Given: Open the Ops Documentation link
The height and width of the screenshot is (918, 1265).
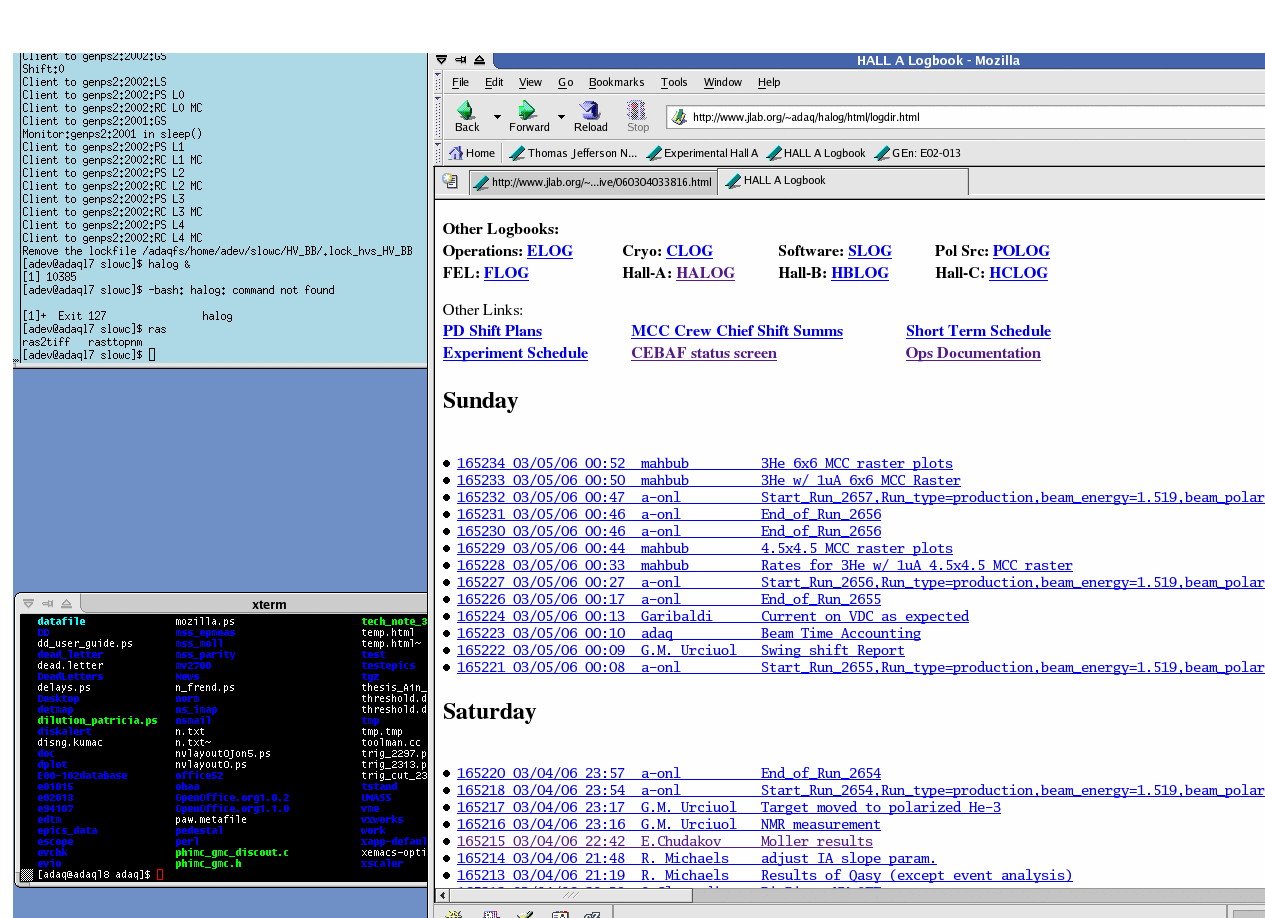Looking at the screenshot, I should [973, 353].
